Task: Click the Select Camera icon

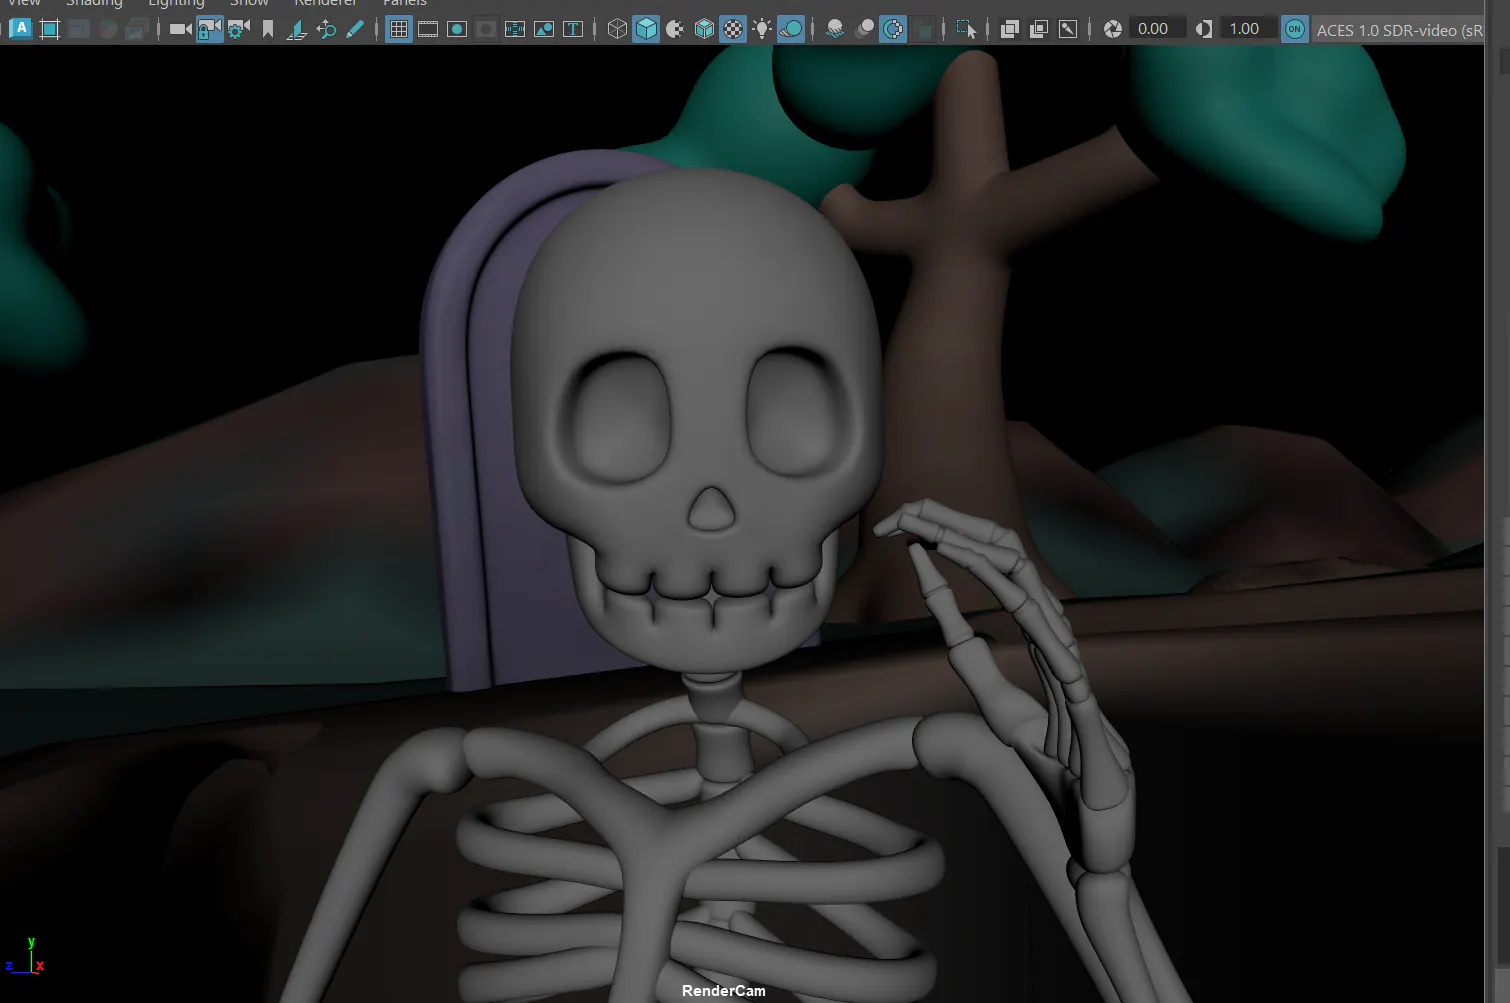Action: (x=181, y=29)
